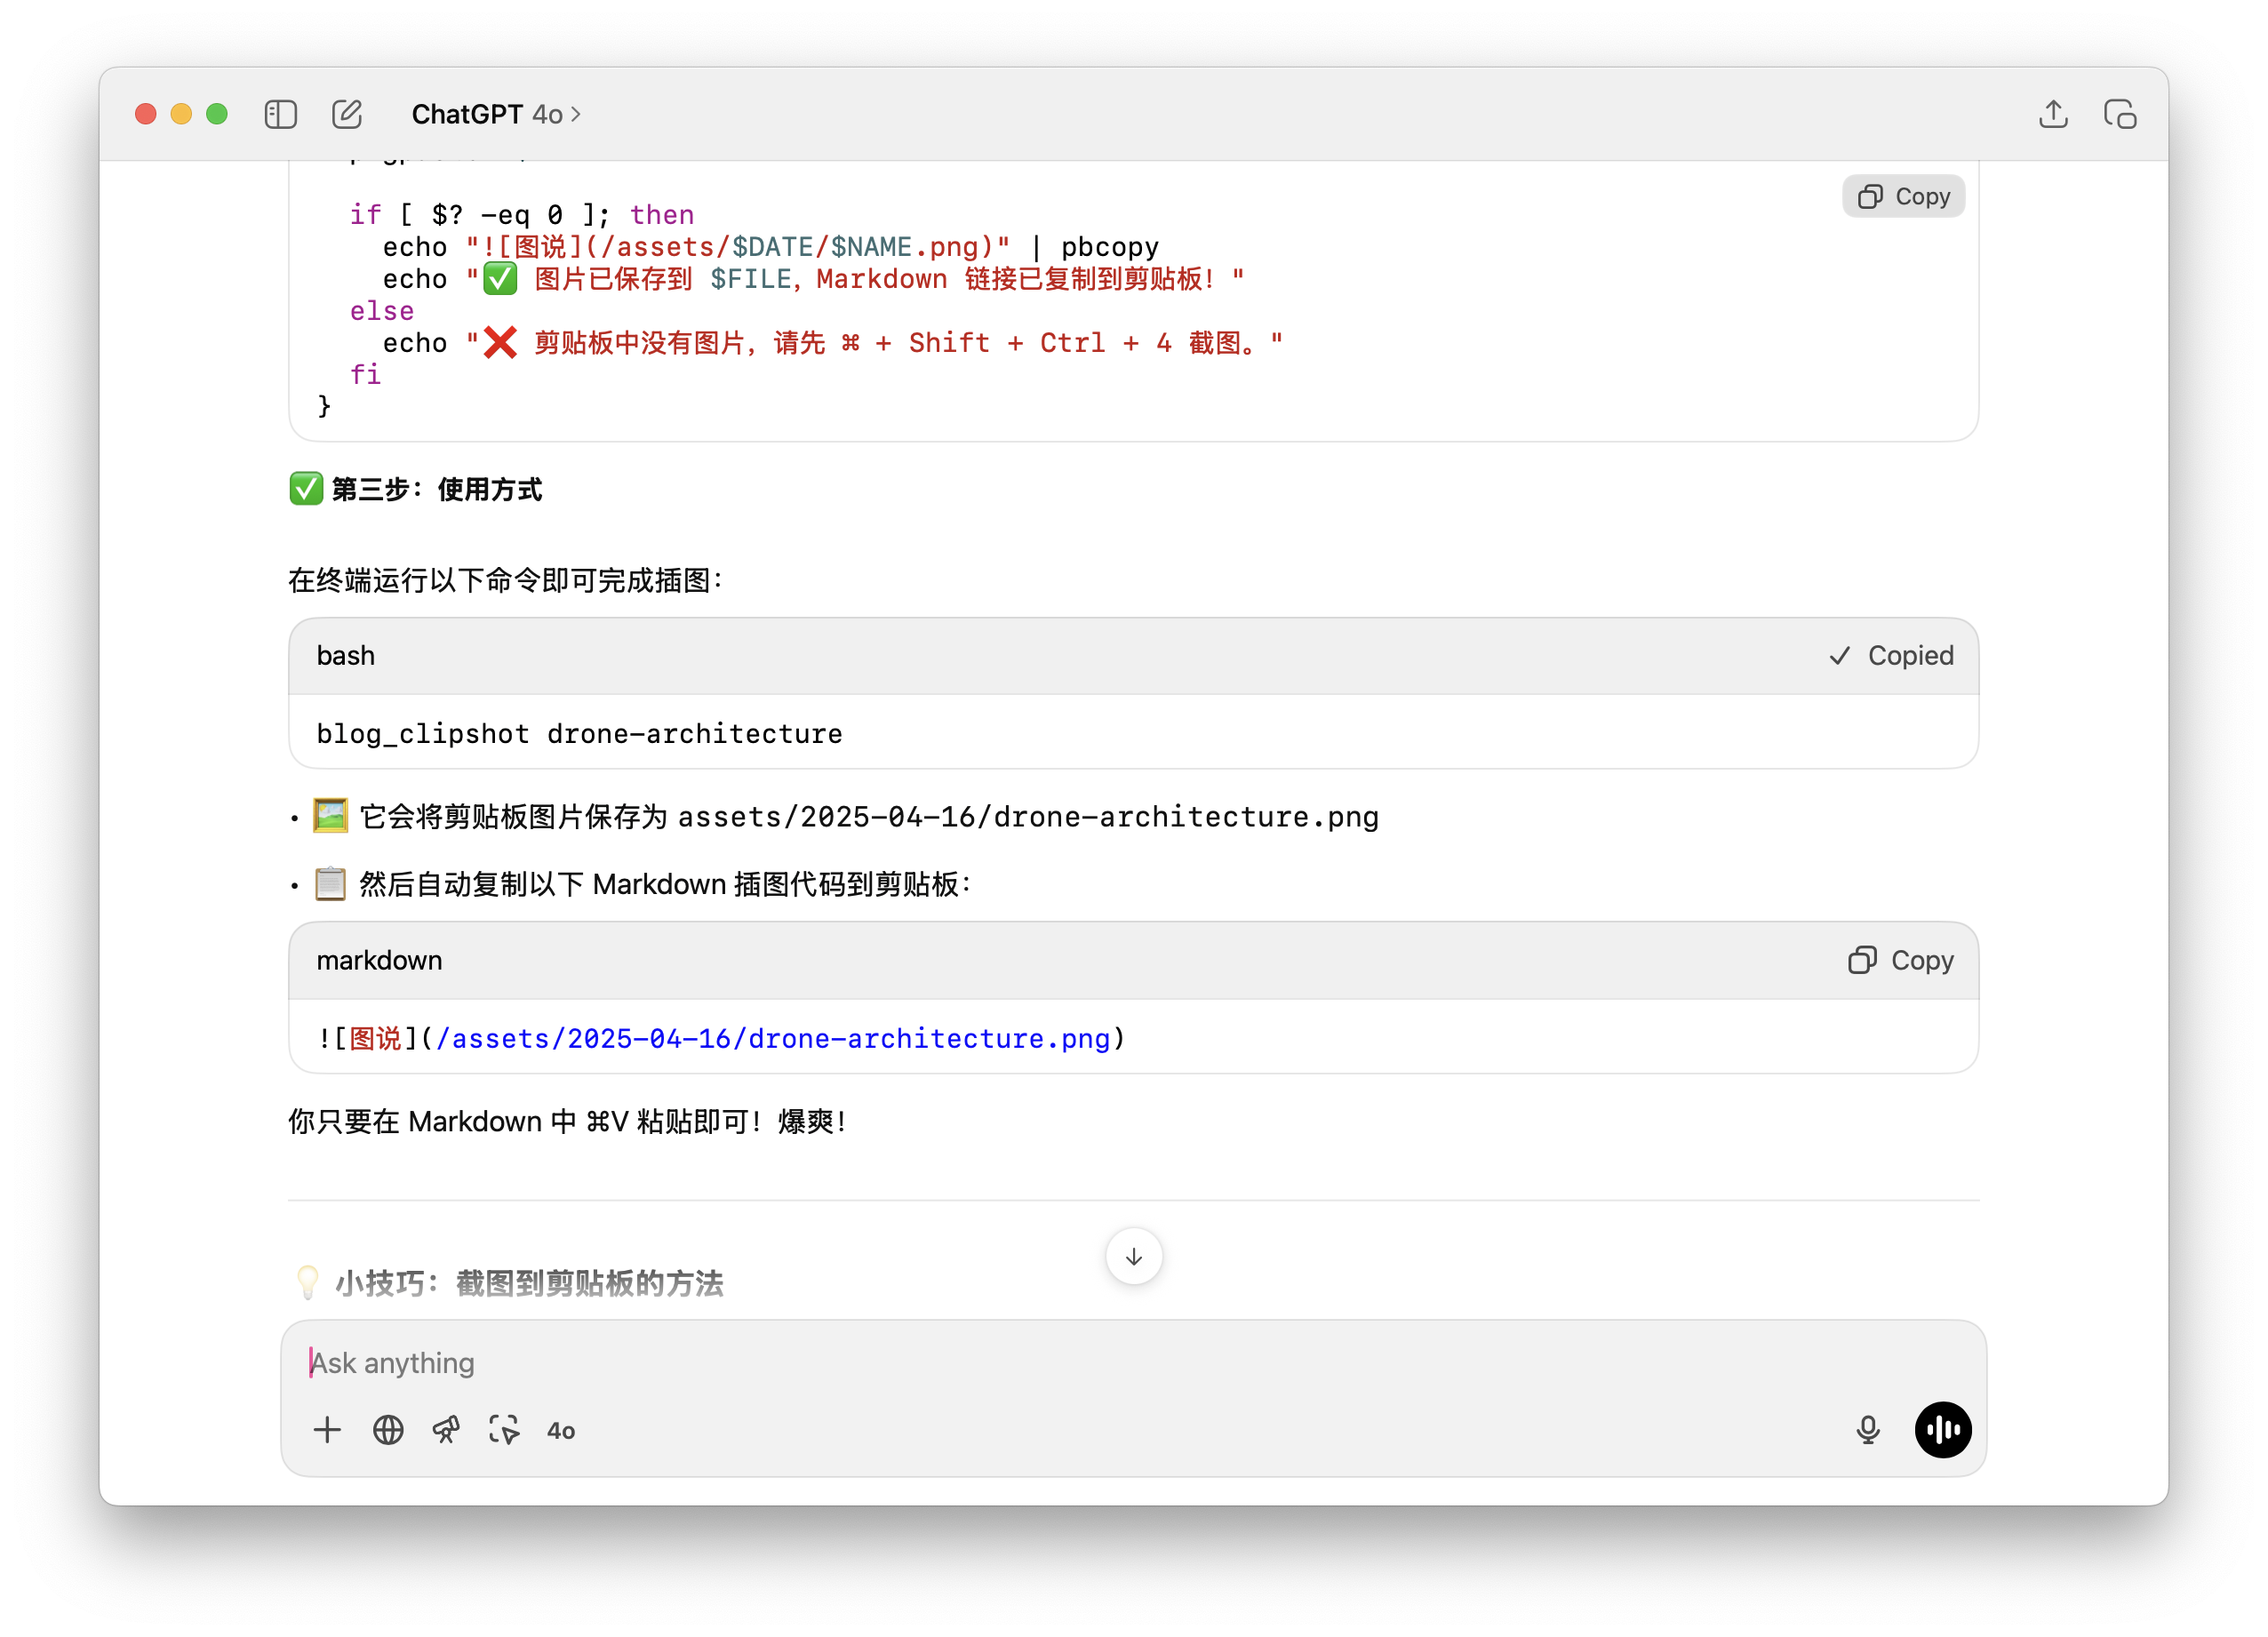Start dictation with microphone icon
This screenshot has height=1637, width=2268.
point(1867,1430)
